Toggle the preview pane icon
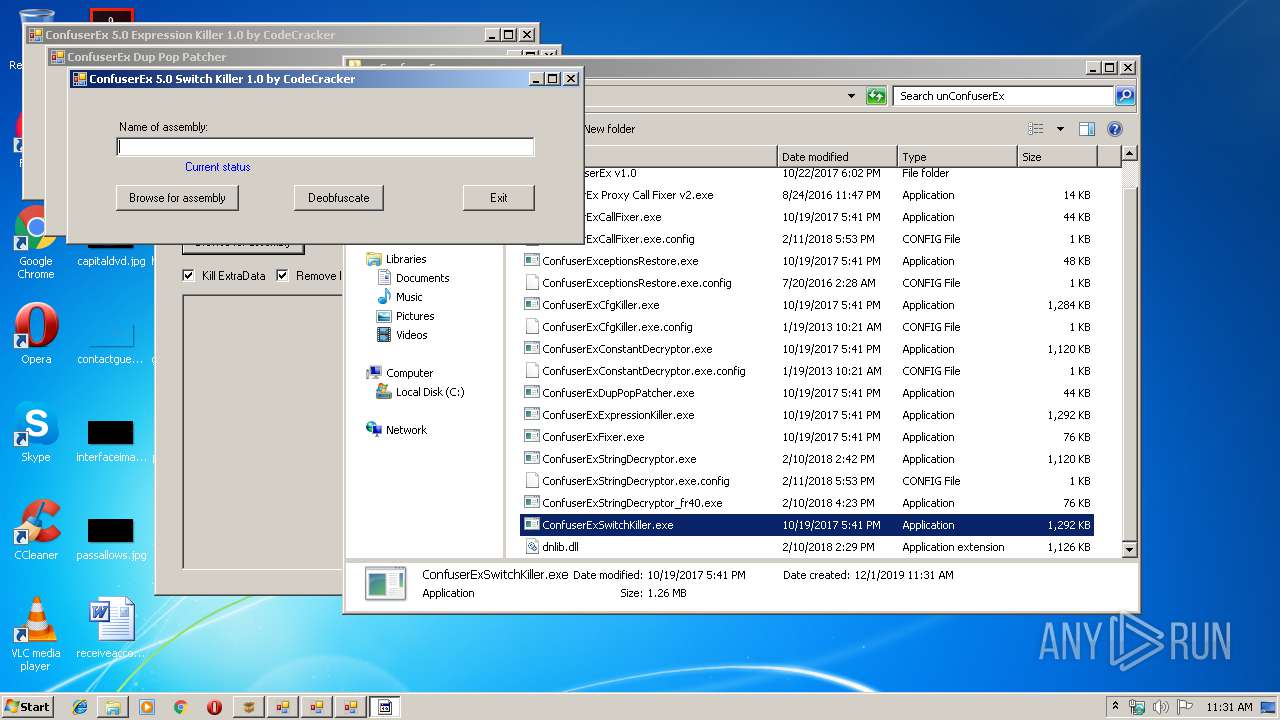This screenshot has width=1280, height=720. [x=1087, y=129]
